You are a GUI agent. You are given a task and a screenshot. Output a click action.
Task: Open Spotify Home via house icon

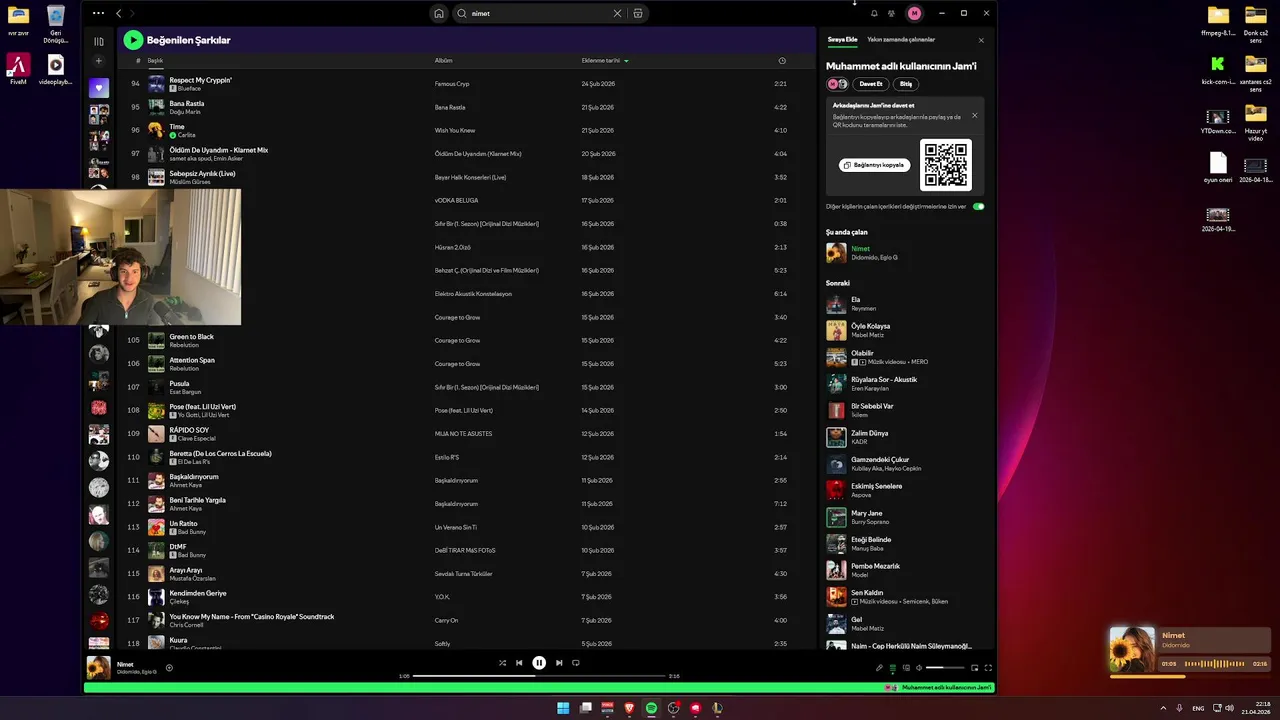tap(438, 13)
